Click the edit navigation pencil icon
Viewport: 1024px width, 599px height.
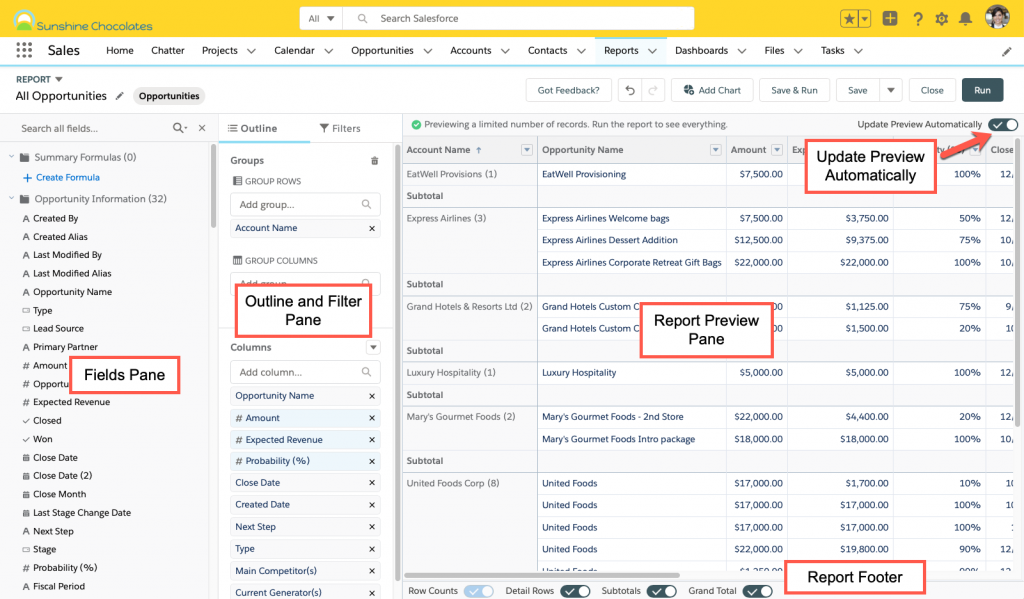1006,52
